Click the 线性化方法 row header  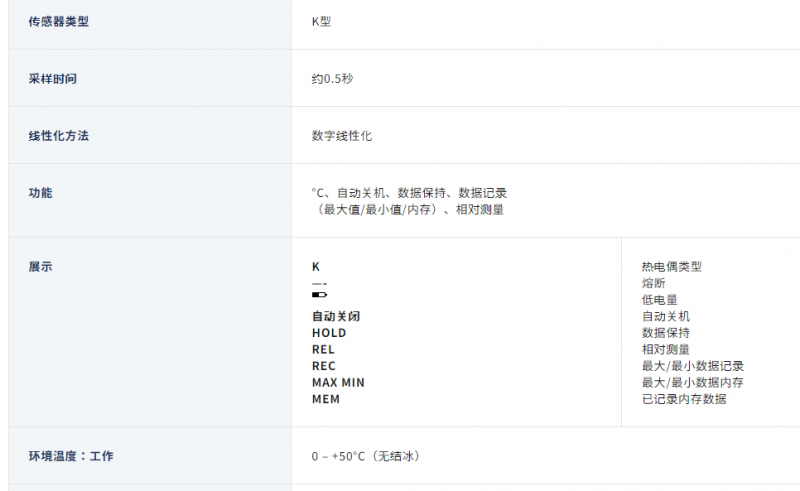(x=59, y=136)
